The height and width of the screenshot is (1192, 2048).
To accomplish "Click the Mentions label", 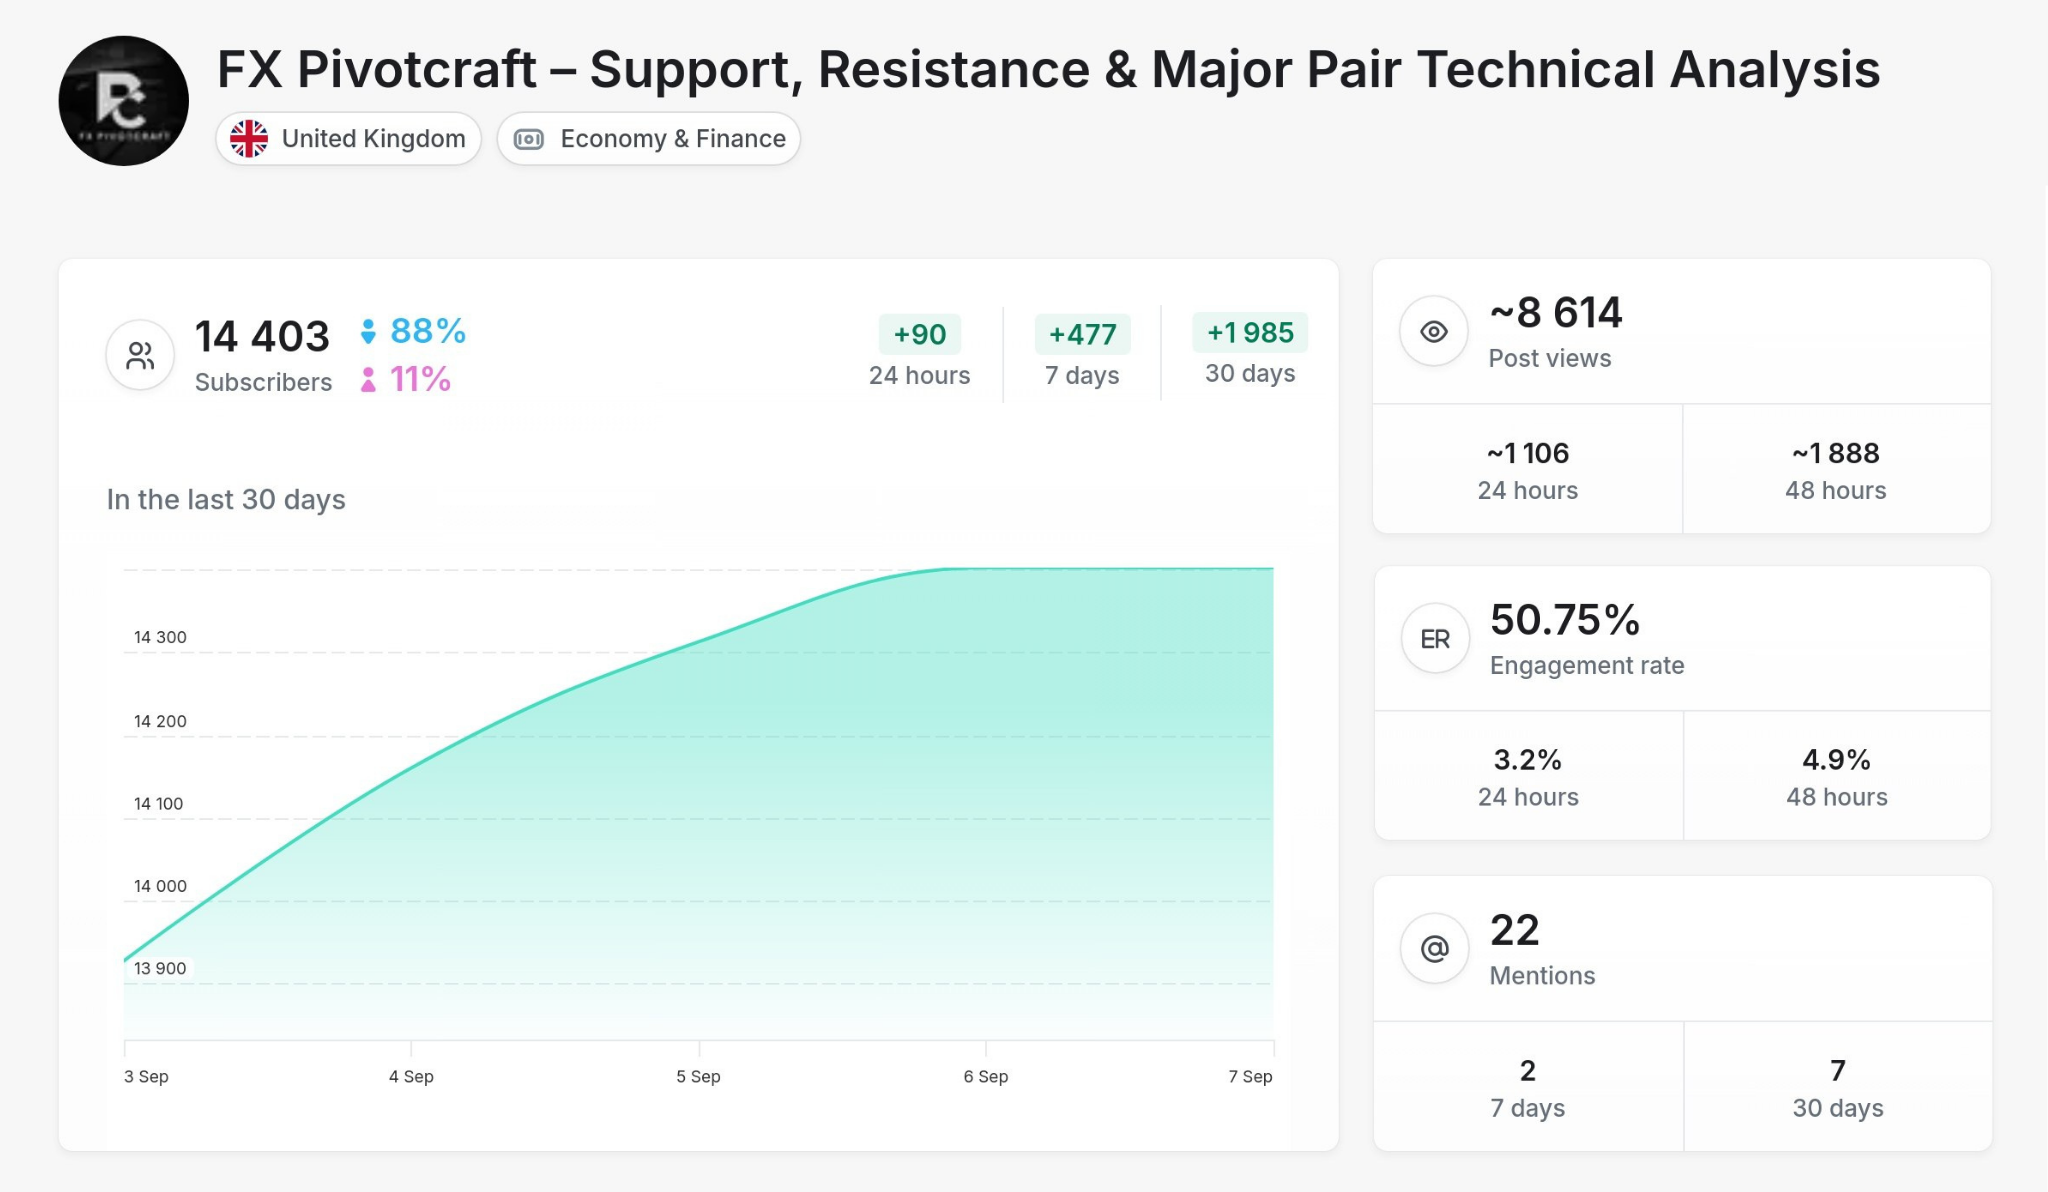I will tap(1543, 975).
